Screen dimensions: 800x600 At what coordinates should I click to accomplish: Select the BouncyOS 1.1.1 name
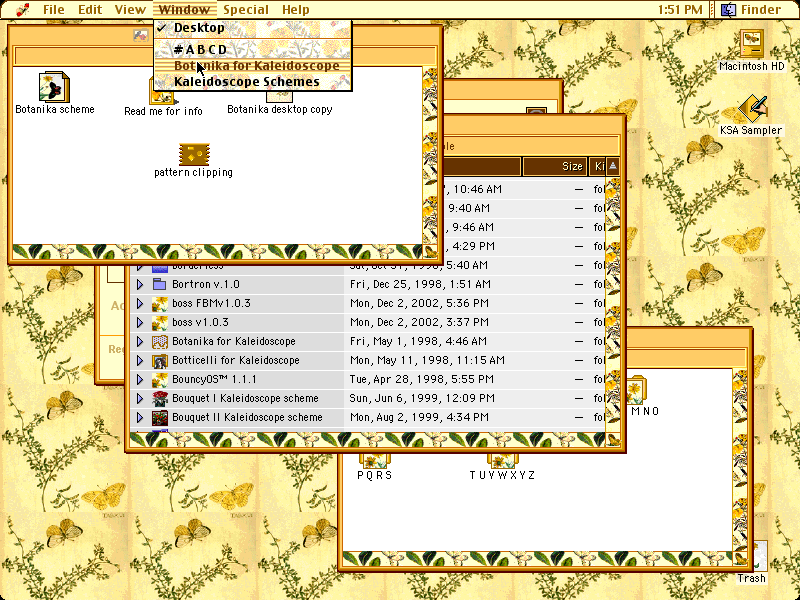pyautogui.click(x=214, y=380)
